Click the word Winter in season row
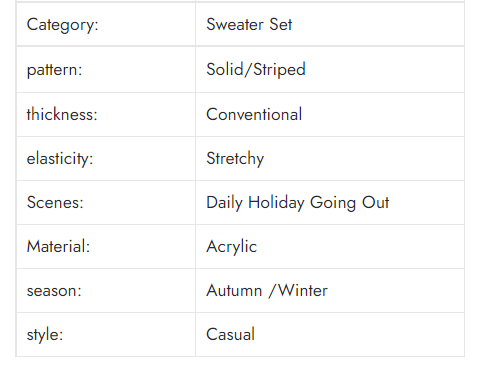This screenshot has width=501, height=371. 303,290
